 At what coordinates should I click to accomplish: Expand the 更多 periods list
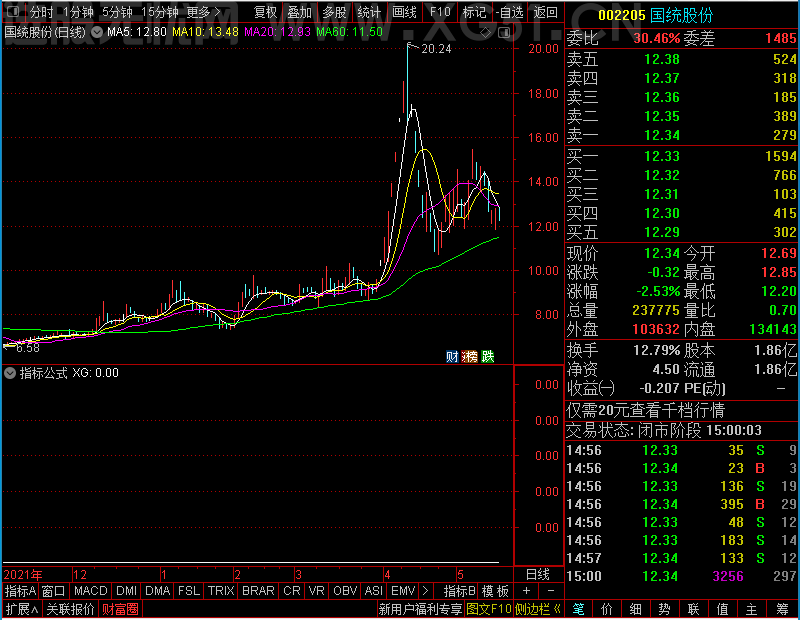pyautogui.click(x=204, y=12)
